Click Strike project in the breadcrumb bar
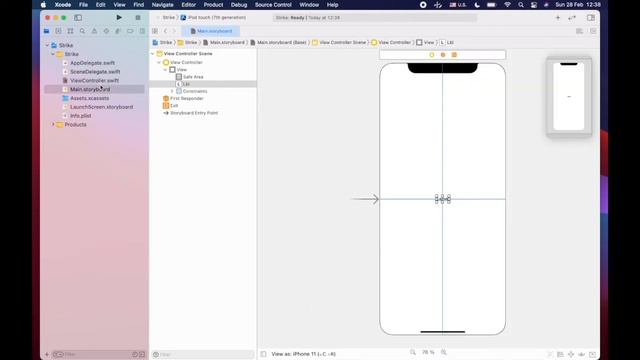640x360 pixels. point(162,42)
